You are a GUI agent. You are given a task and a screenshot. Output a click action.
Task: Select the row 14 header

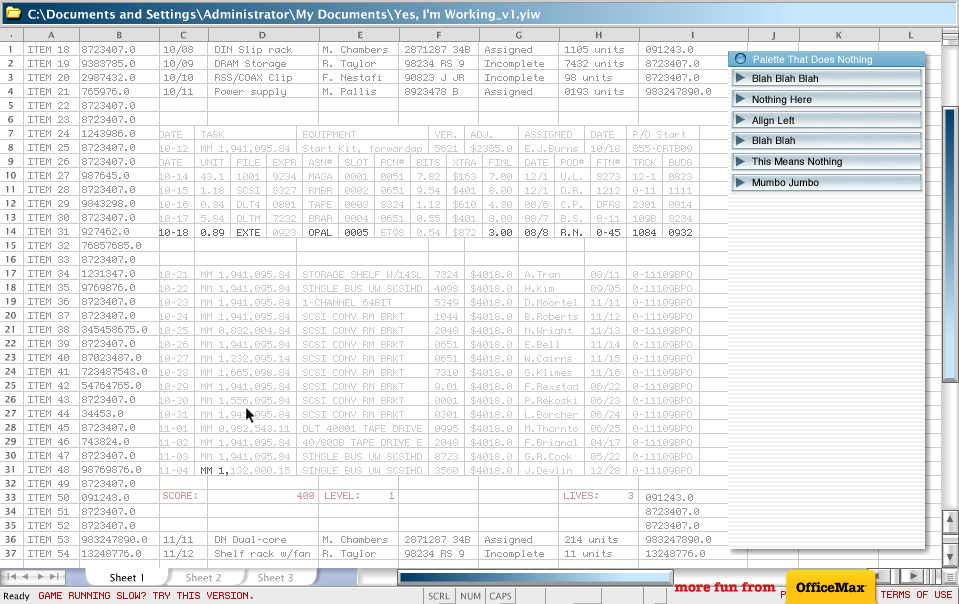point(11,231)
